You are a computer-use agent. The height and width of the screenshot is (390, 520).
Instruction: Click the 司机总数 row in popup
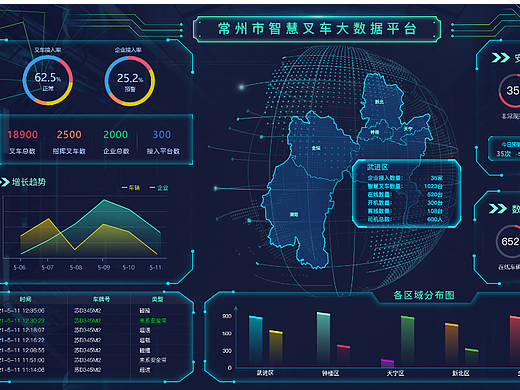(405, 219)
